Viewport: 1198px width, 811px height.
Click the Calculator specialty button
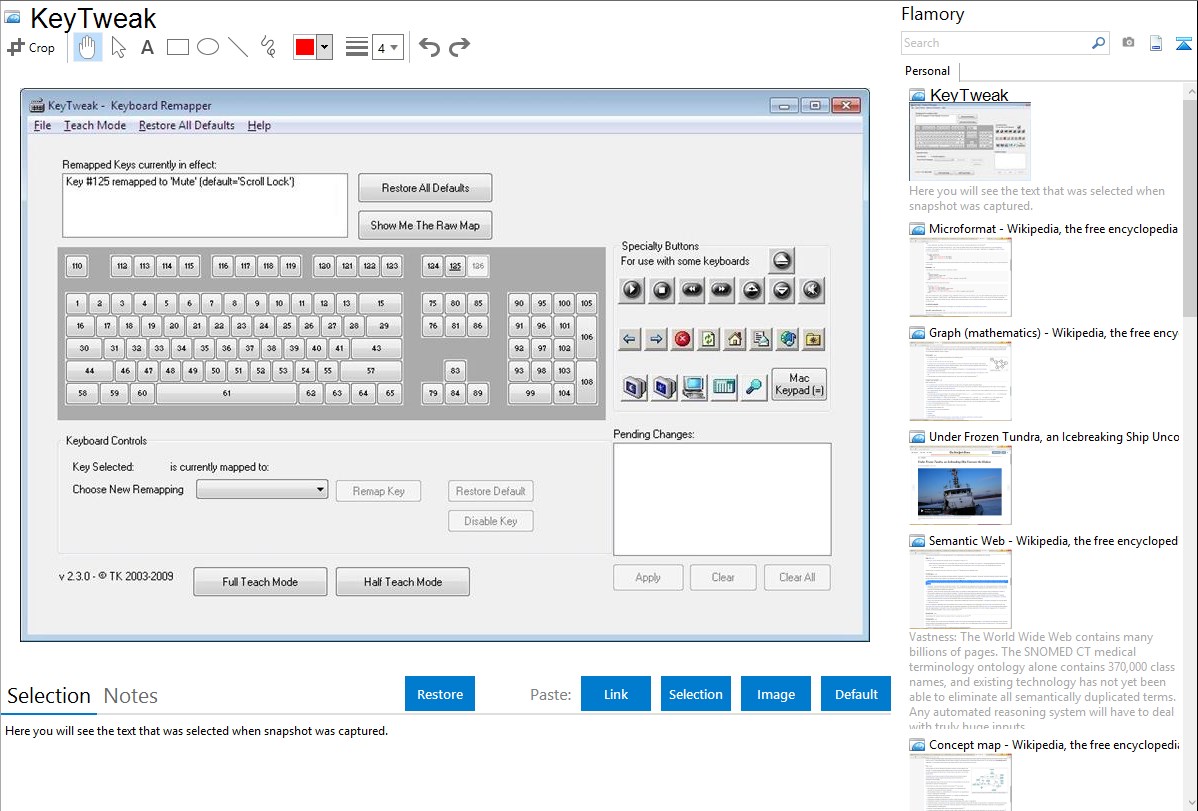[724, 388]
